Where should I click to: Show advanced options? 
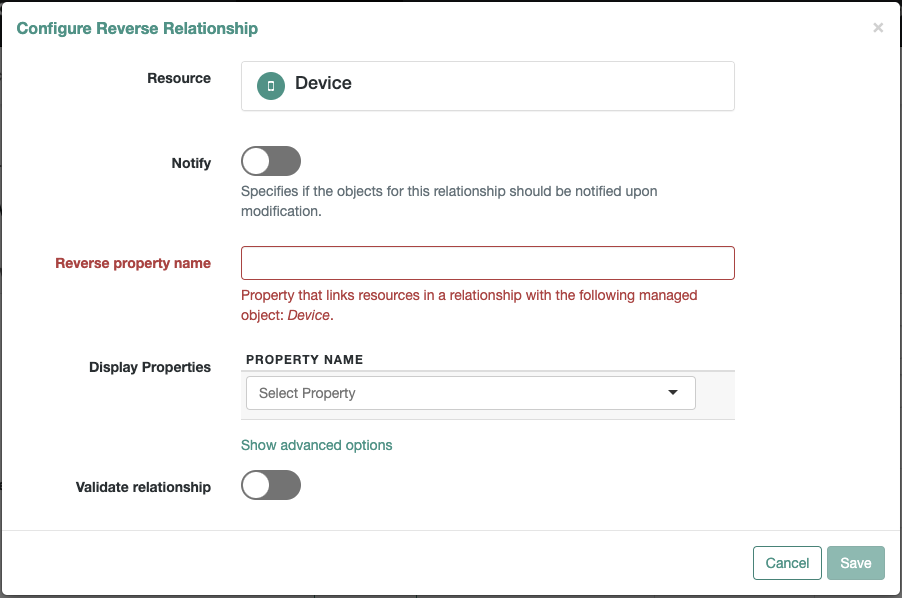point(316,445)
